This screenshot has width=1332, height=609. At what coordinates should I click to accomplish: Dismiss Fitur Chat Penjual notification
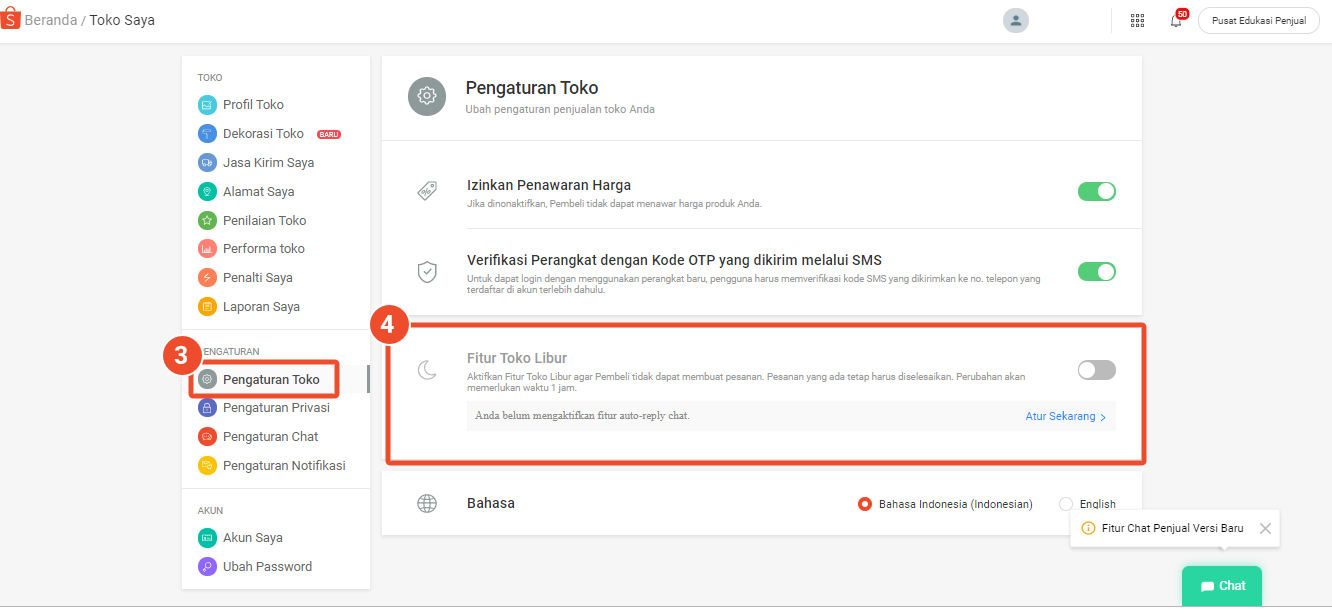(1265, 529)
